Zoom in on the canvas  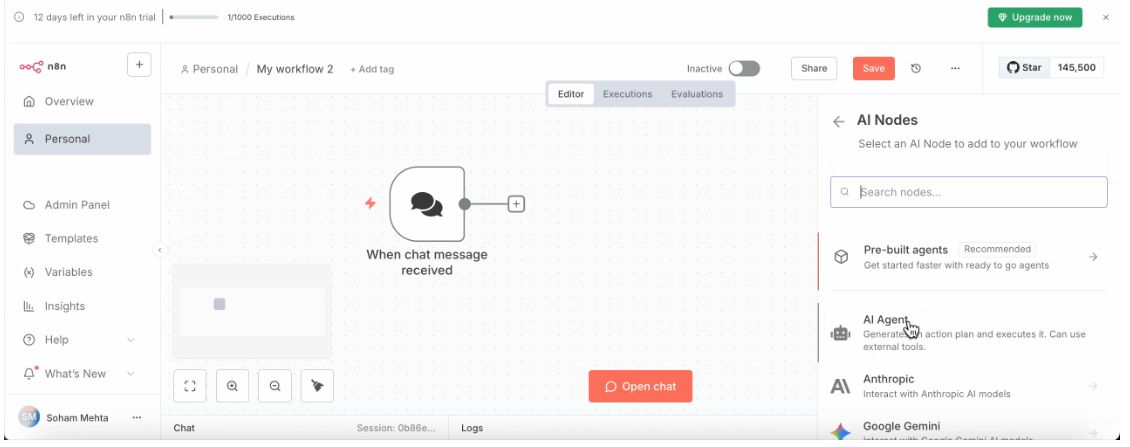click(x=232, y=386)
